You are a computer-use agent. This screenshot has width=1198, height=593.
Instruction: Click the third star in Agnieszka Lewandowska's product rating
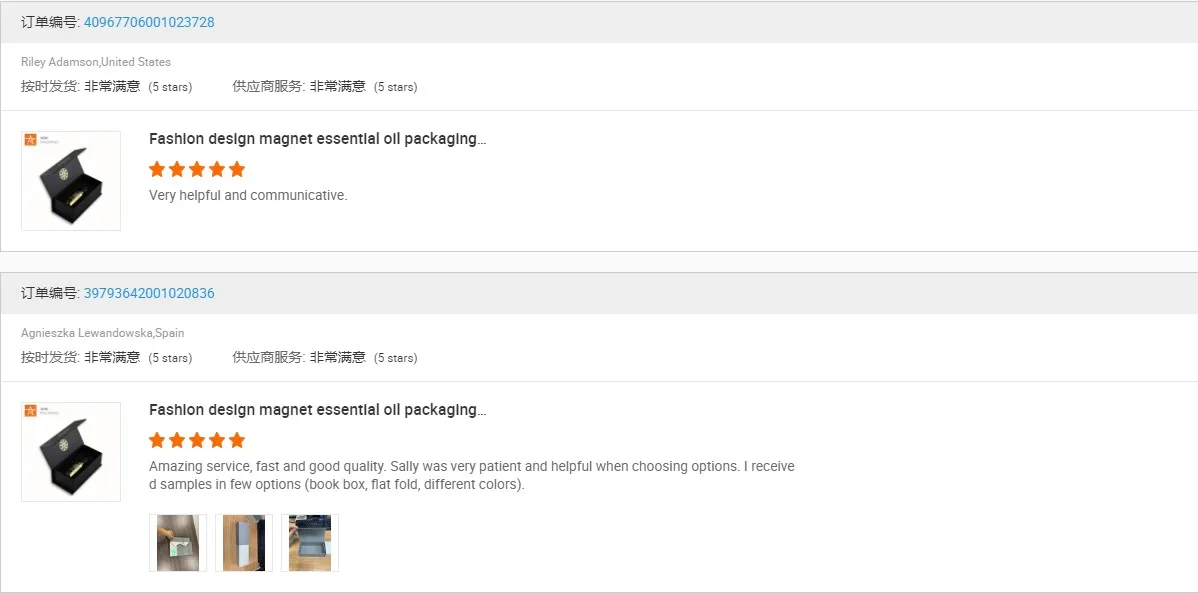tap(197, 440)
